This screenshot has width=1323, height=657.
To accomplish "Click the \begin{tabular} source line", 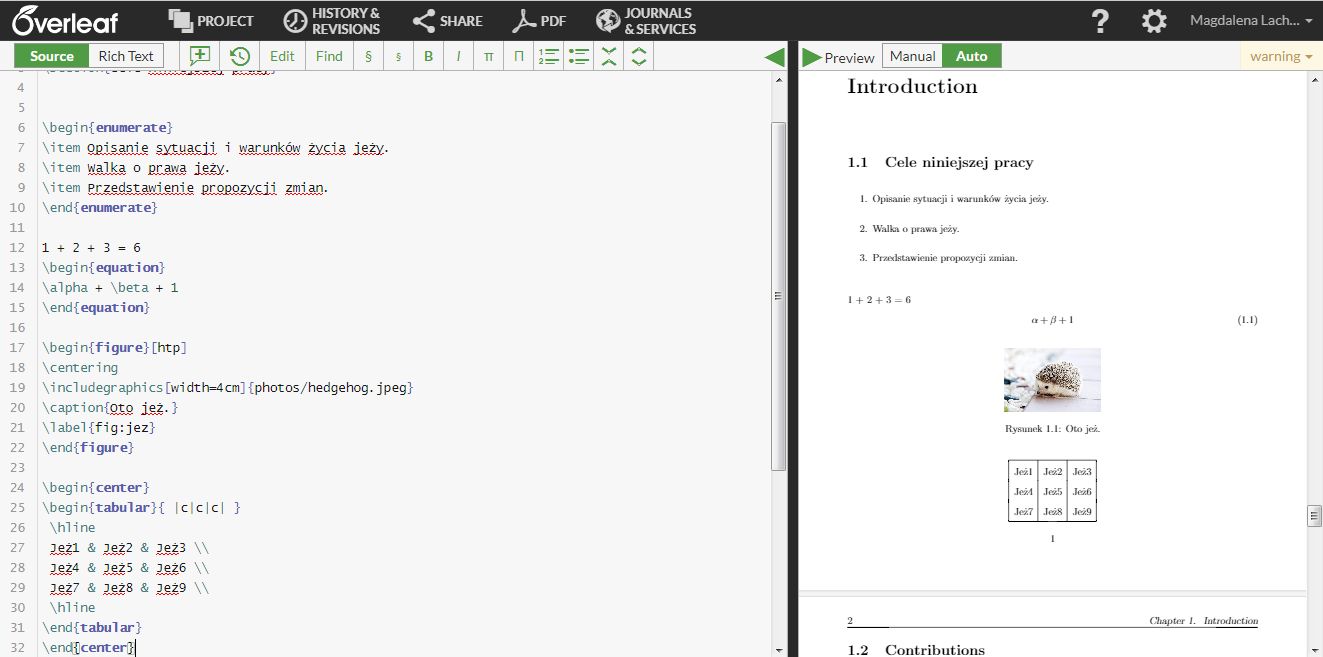I will point(142,507).
